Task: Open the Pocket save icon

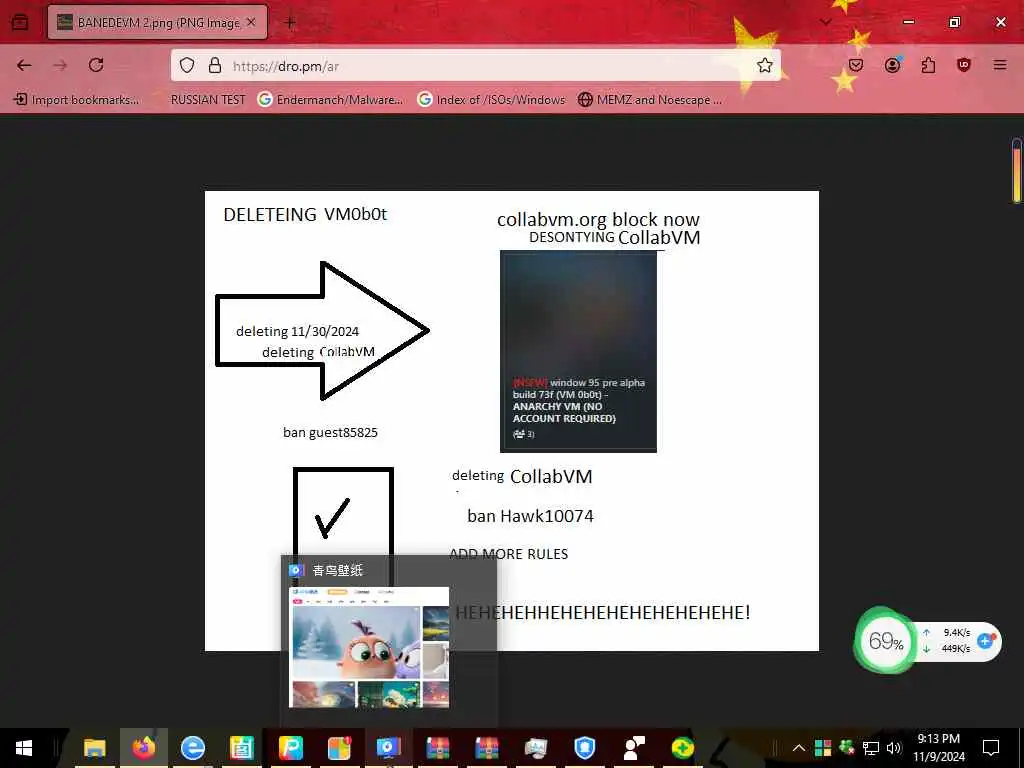Action: pyautogui.click(x=856, y=65)
